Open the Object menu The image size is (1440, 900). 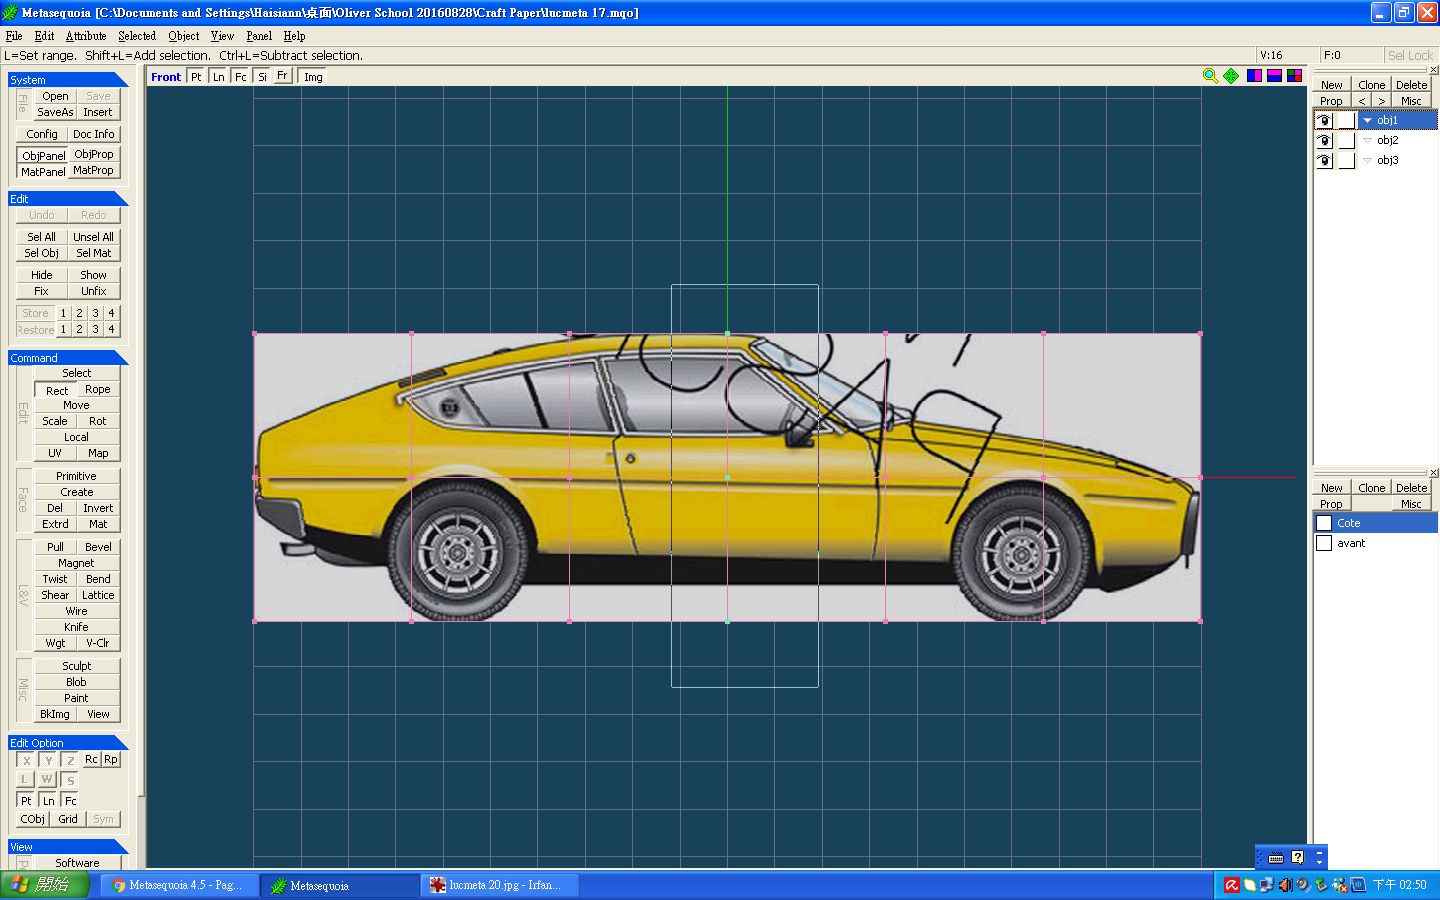[x=184, y=36]
